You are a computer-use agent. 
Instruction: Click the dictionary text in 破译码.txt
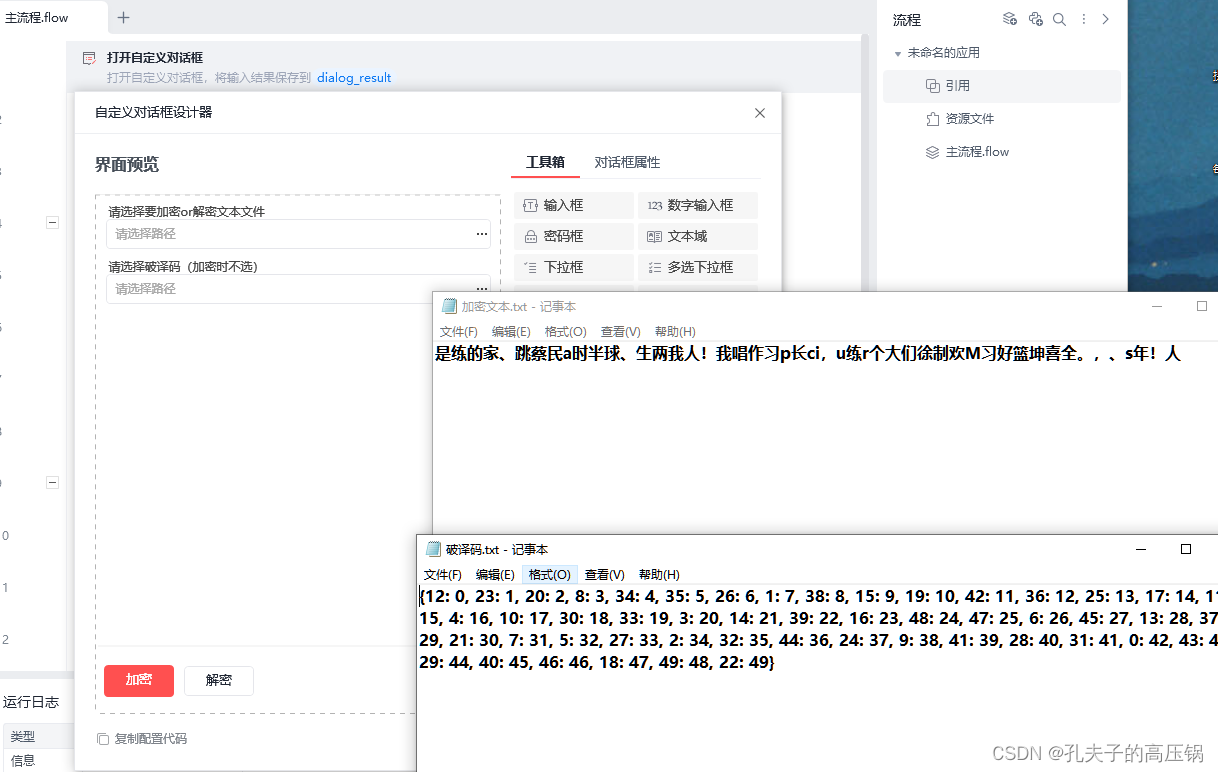click(x=818, y=629)
